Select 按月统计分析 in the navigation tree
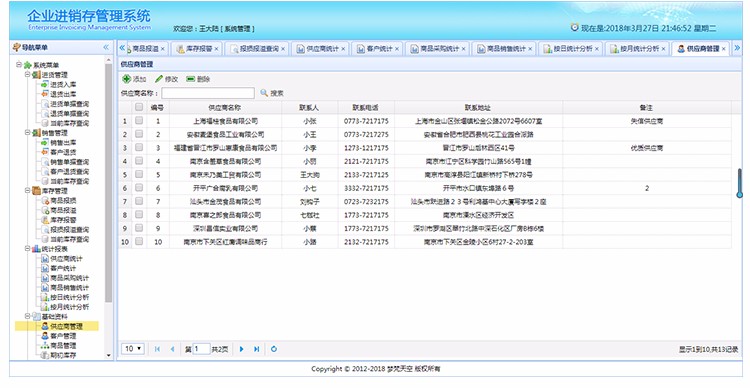The width and height of the screenshot is (750, 388). point(69,307)
